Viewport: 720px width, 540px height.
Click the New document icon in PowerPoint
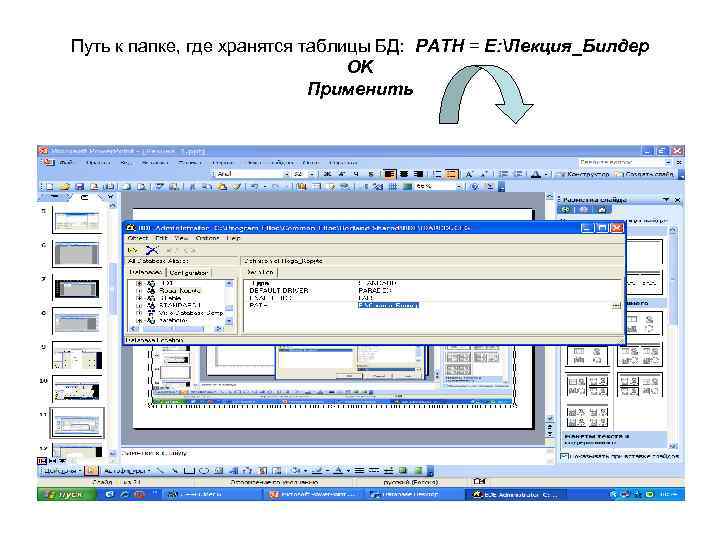pyautogui.click(x=50, y=187)
